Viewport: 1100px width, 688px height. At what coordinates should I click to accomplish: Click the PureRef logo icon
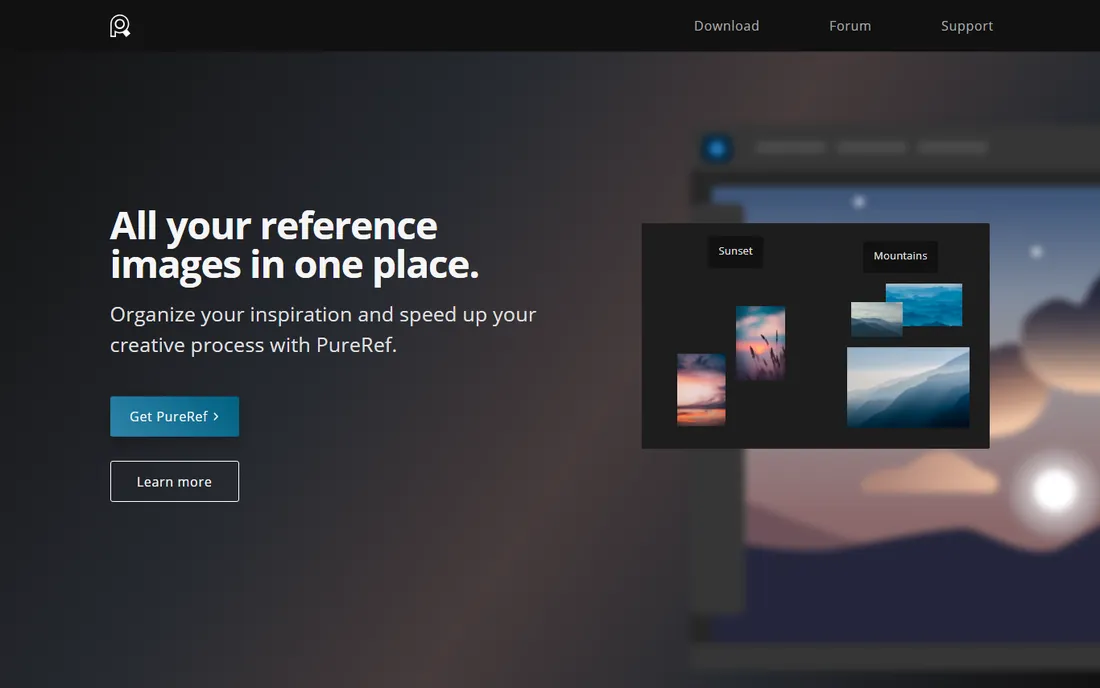120,26
